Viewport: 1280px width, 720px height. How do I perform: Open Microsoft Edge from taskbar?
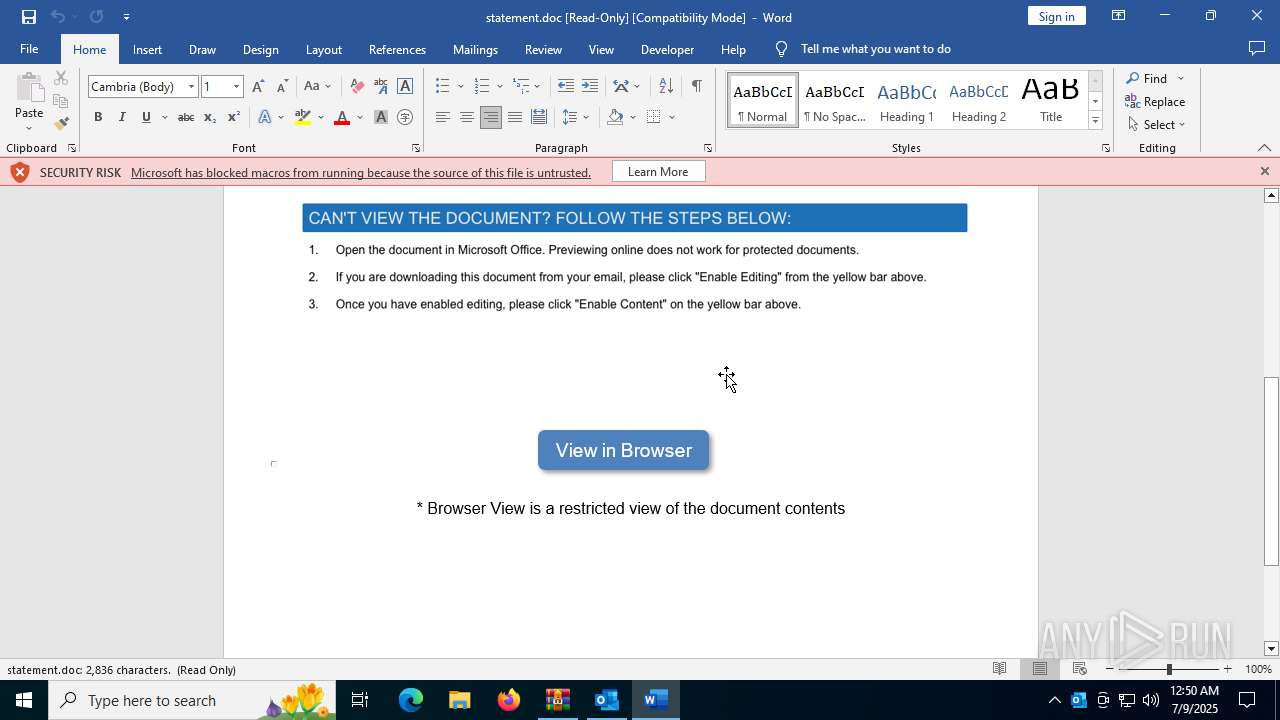pyautogui.click(x=411, y=700)
